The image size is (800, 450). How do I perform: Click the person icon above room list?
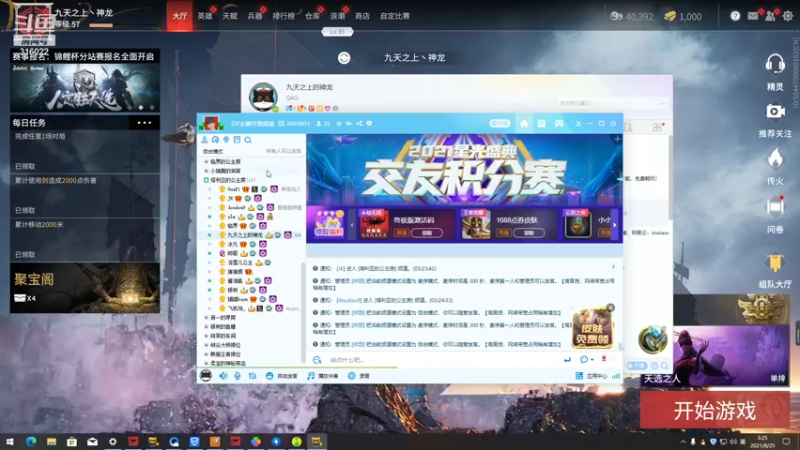tap(205, 140)
